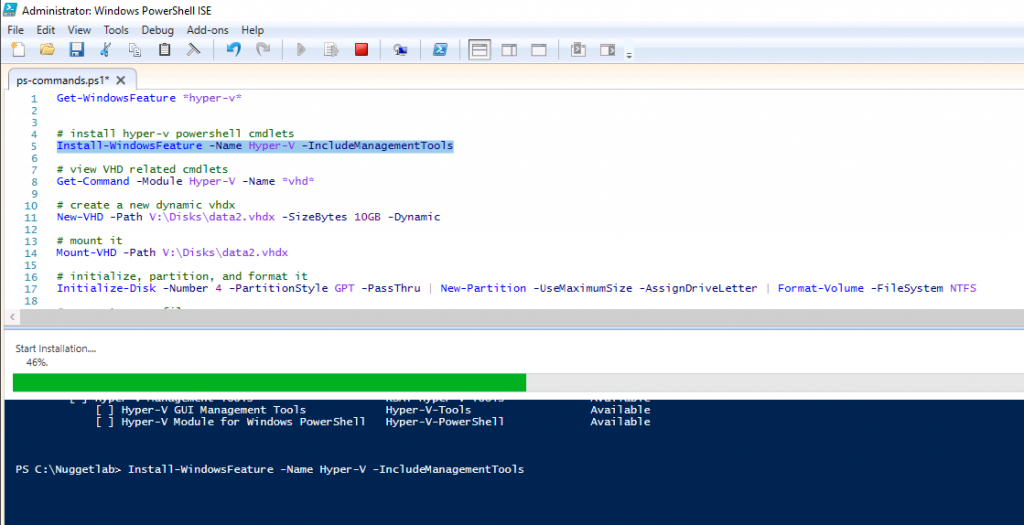The height and width of the screenshot is (525, 1024).
Task: Open the Tools menu
Action: tap(116, 30)
